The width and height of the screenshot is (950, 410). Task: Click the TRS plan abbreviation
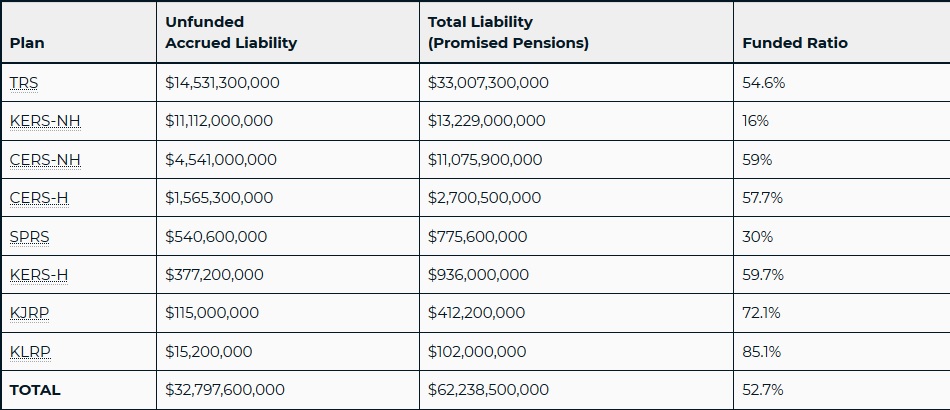coord(24,83)
